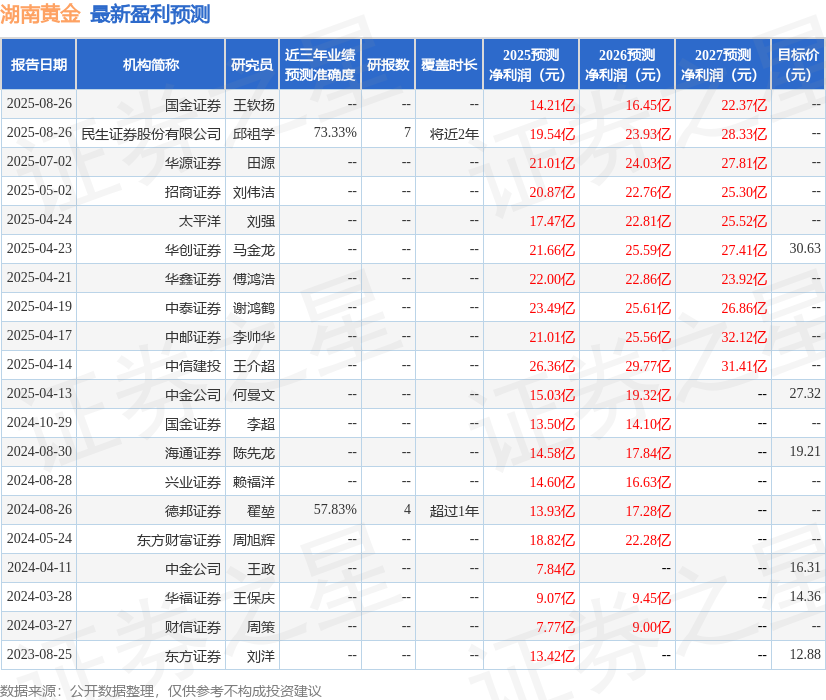826x700 pixels.
Task: Click researcher 赖福洋
Action: pyautogui.click(x=254, y=481)
